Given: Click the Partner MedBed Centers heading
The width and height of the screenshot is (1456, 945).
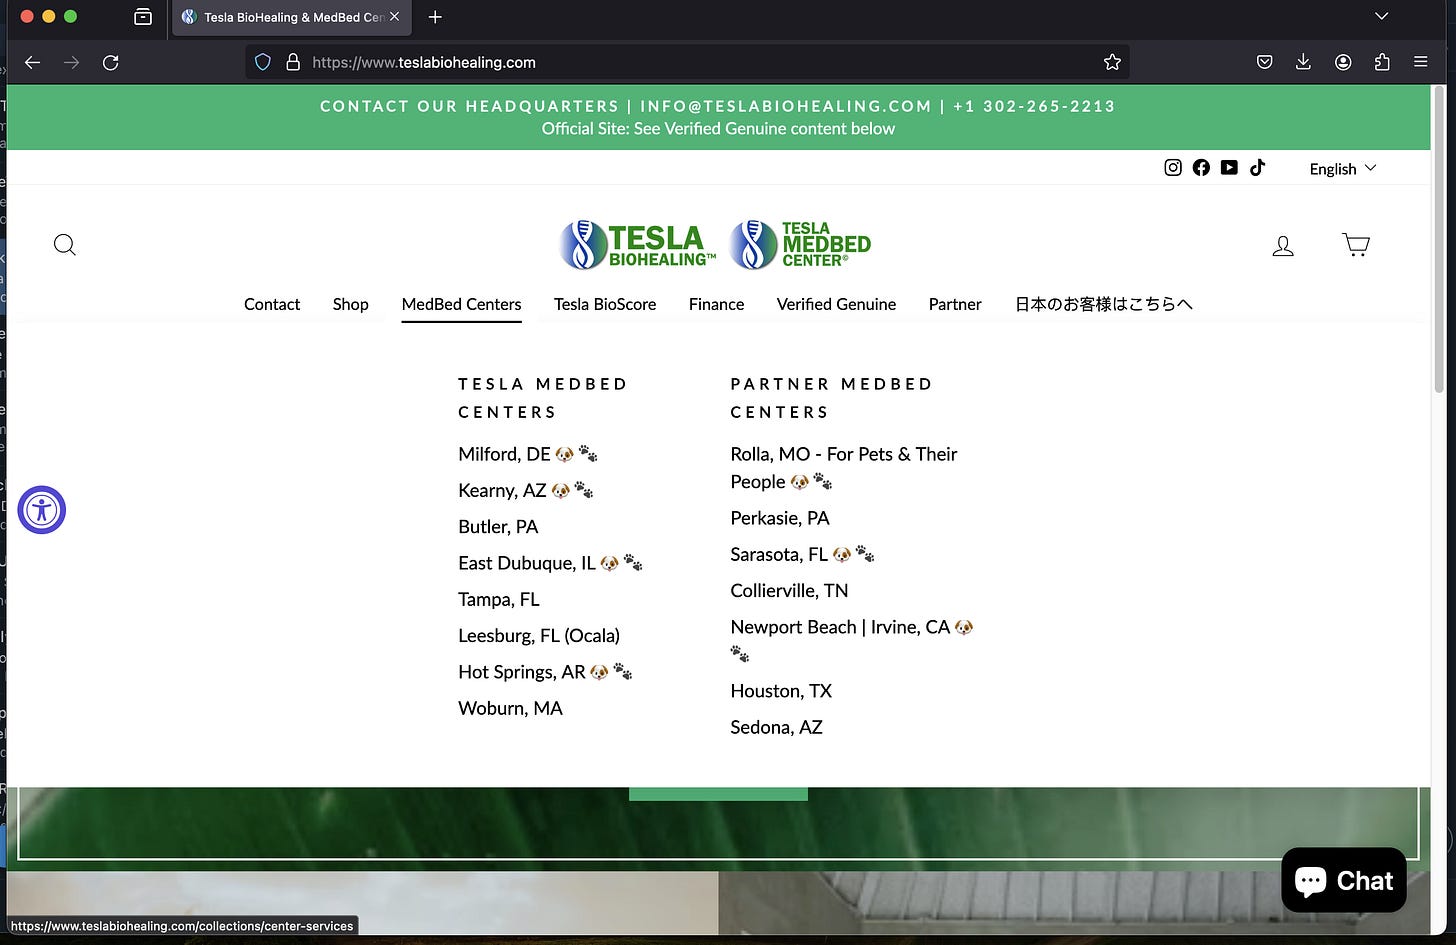Looking at the screenshot, I should (x=832, y=398).
